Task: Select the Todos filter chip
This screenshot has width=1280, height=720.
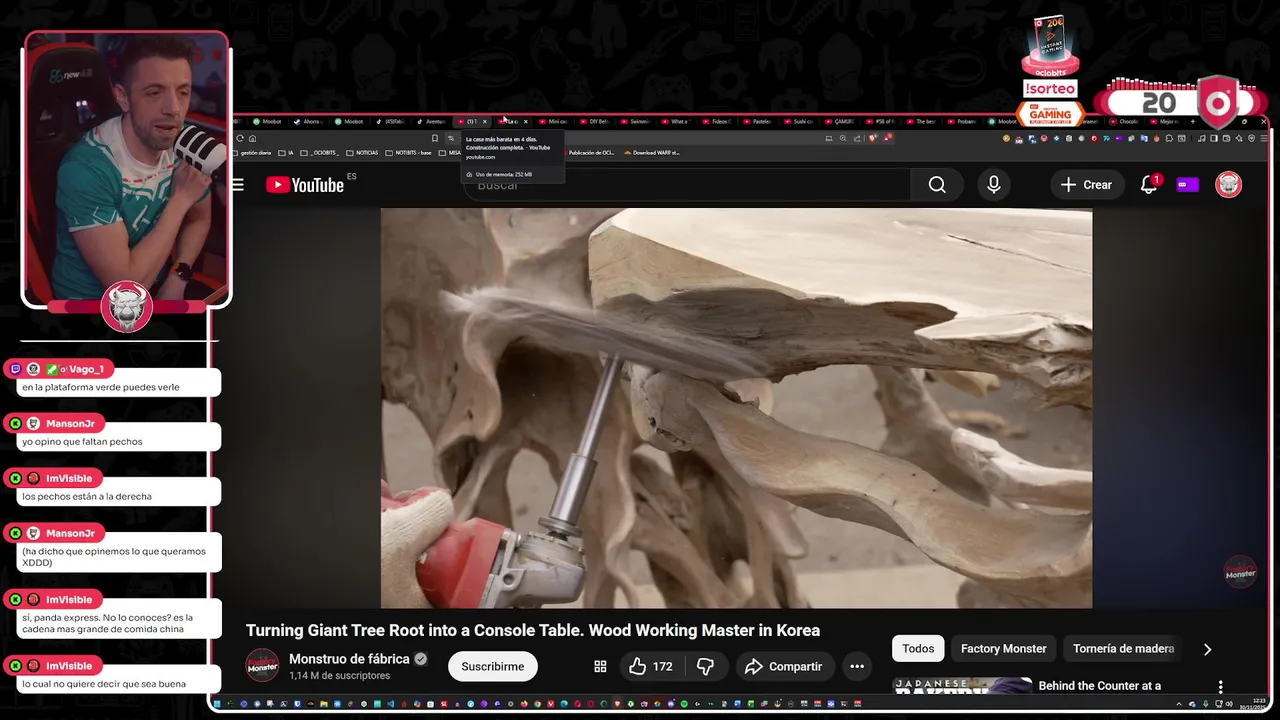Action: 918,648
